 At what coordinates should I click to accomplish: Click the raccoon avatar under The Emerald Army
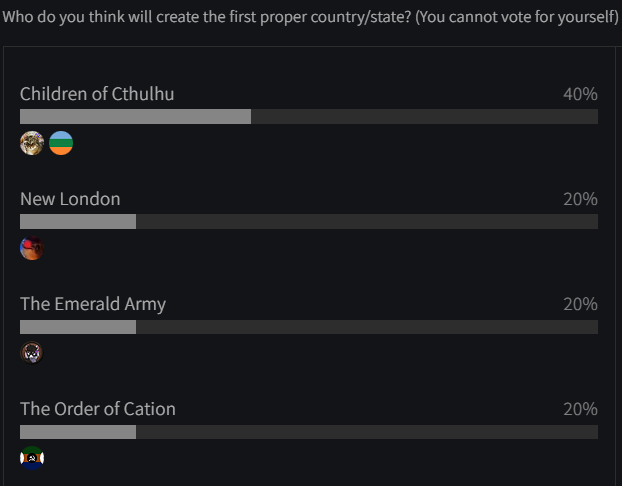click(32, 353)
